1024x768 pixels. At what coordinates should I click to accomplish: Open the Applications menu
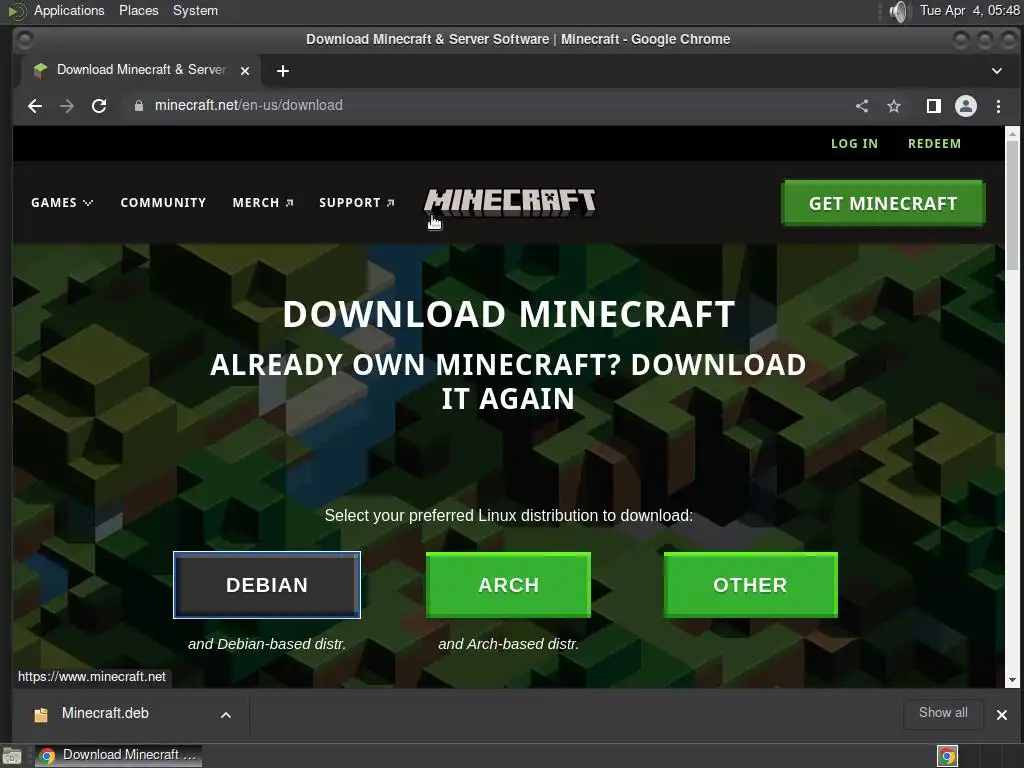click(x=69, y=10)
